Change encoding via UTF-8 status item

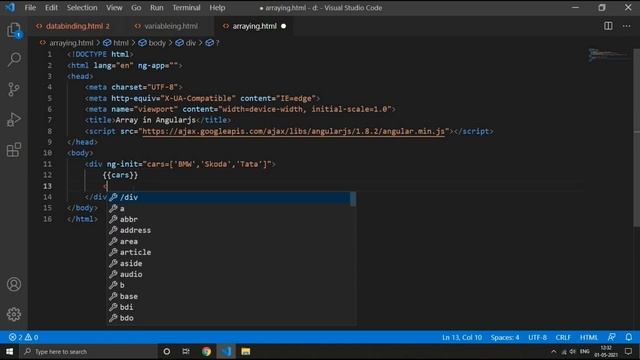click(538, 337)
